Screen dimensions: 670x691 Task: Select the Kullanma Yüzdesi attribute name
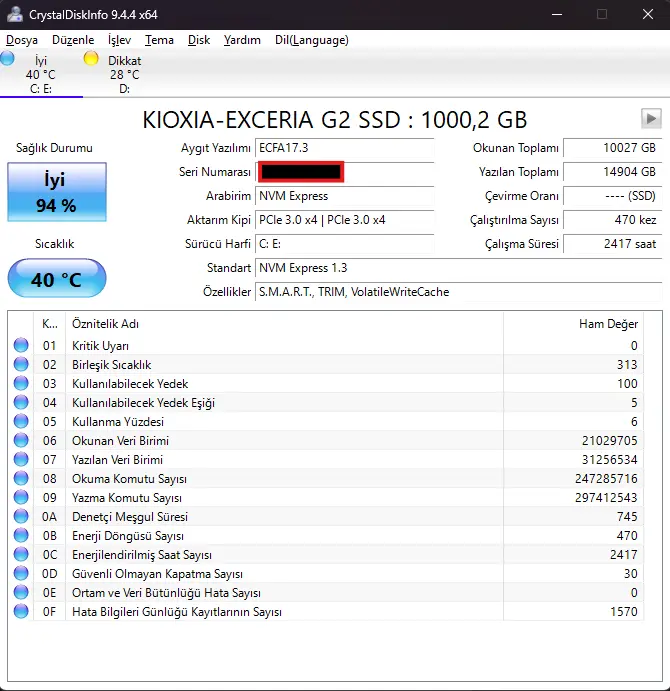pos(118,421)
